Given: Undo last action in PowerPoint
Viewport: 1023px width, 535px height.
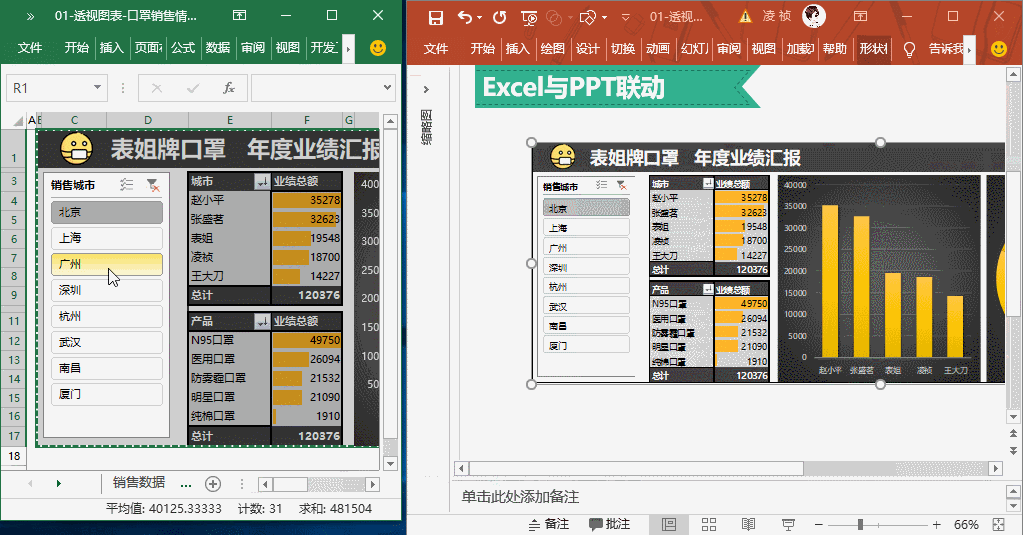Looking at the screenshot, I should click(x=465, y=18).
